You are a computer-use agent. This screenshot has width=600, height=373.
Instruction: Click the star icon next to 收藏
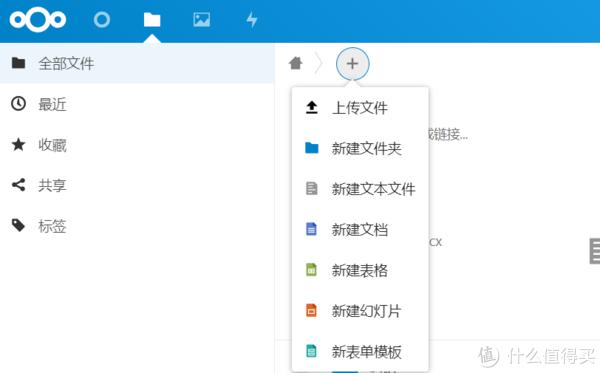18,144
